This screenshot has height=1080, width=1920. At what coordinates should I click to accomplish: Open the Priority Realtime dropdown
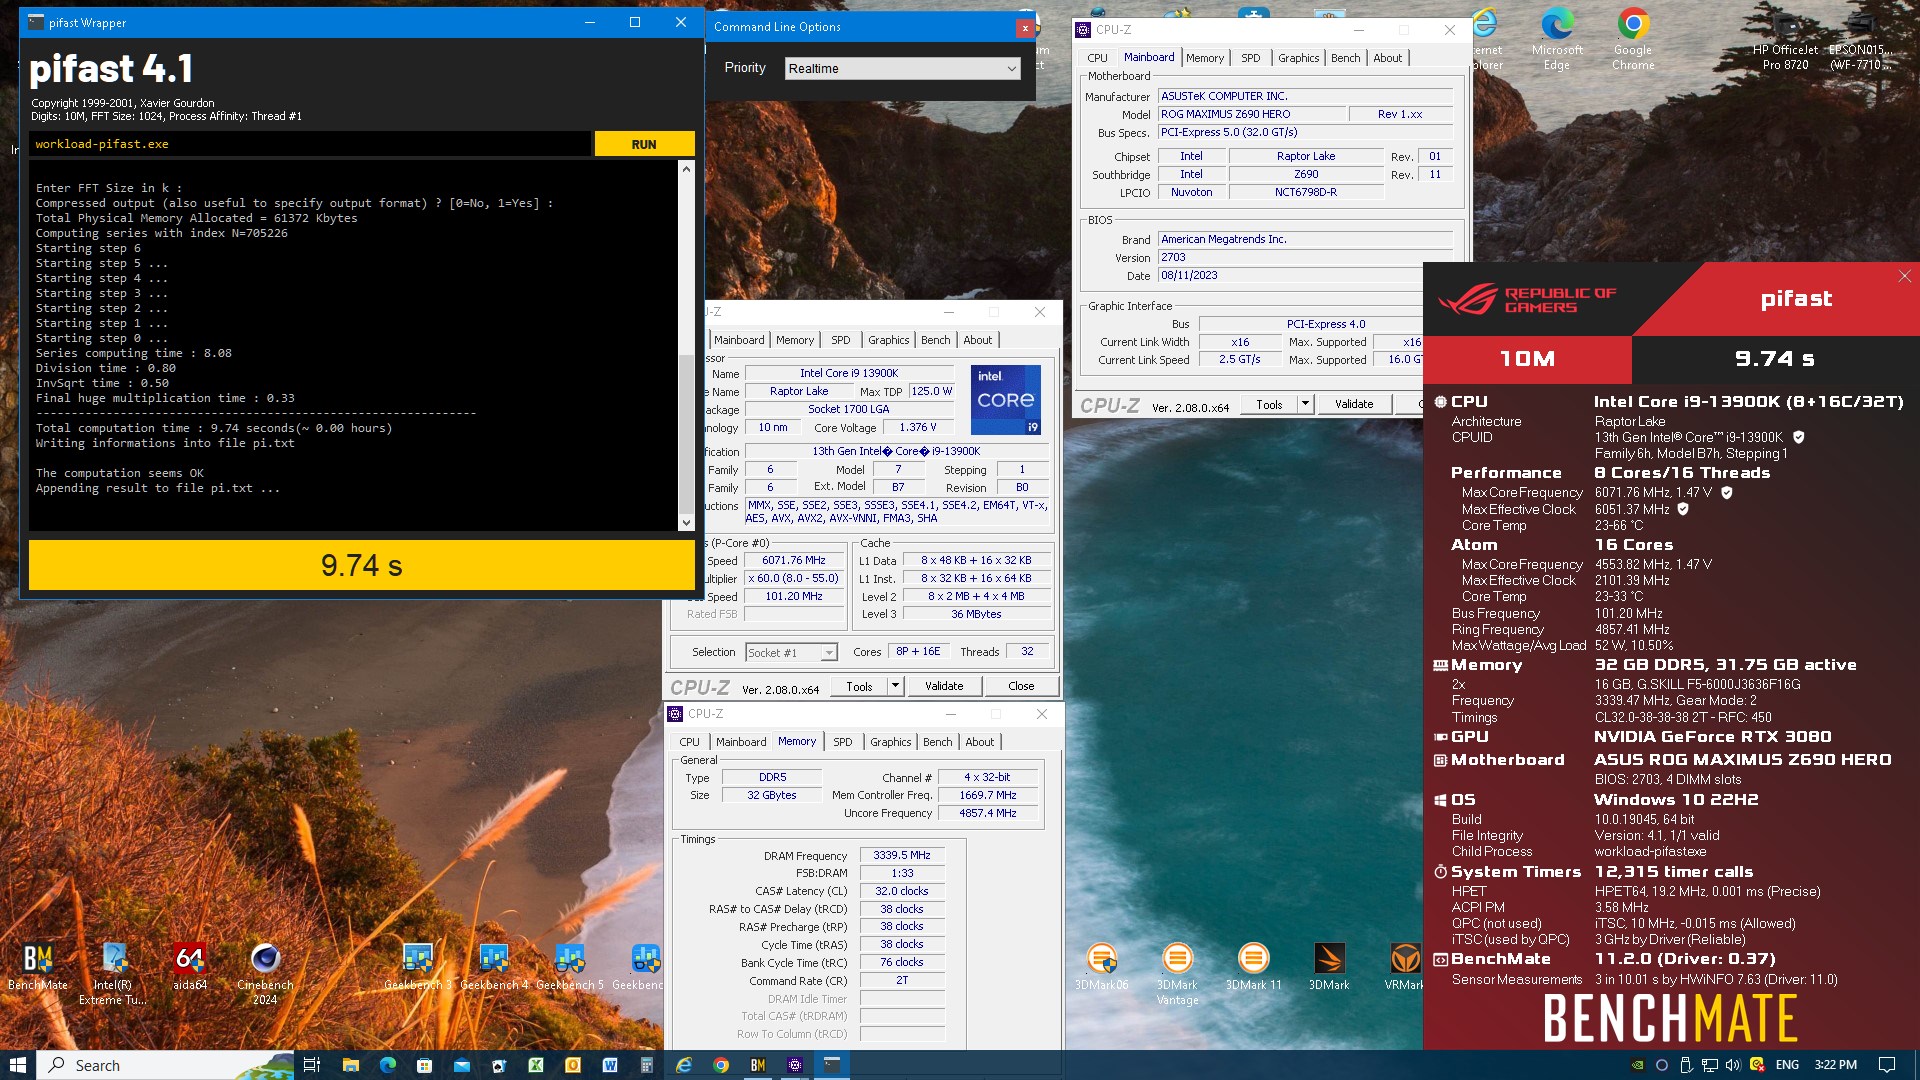click(902, 68)
